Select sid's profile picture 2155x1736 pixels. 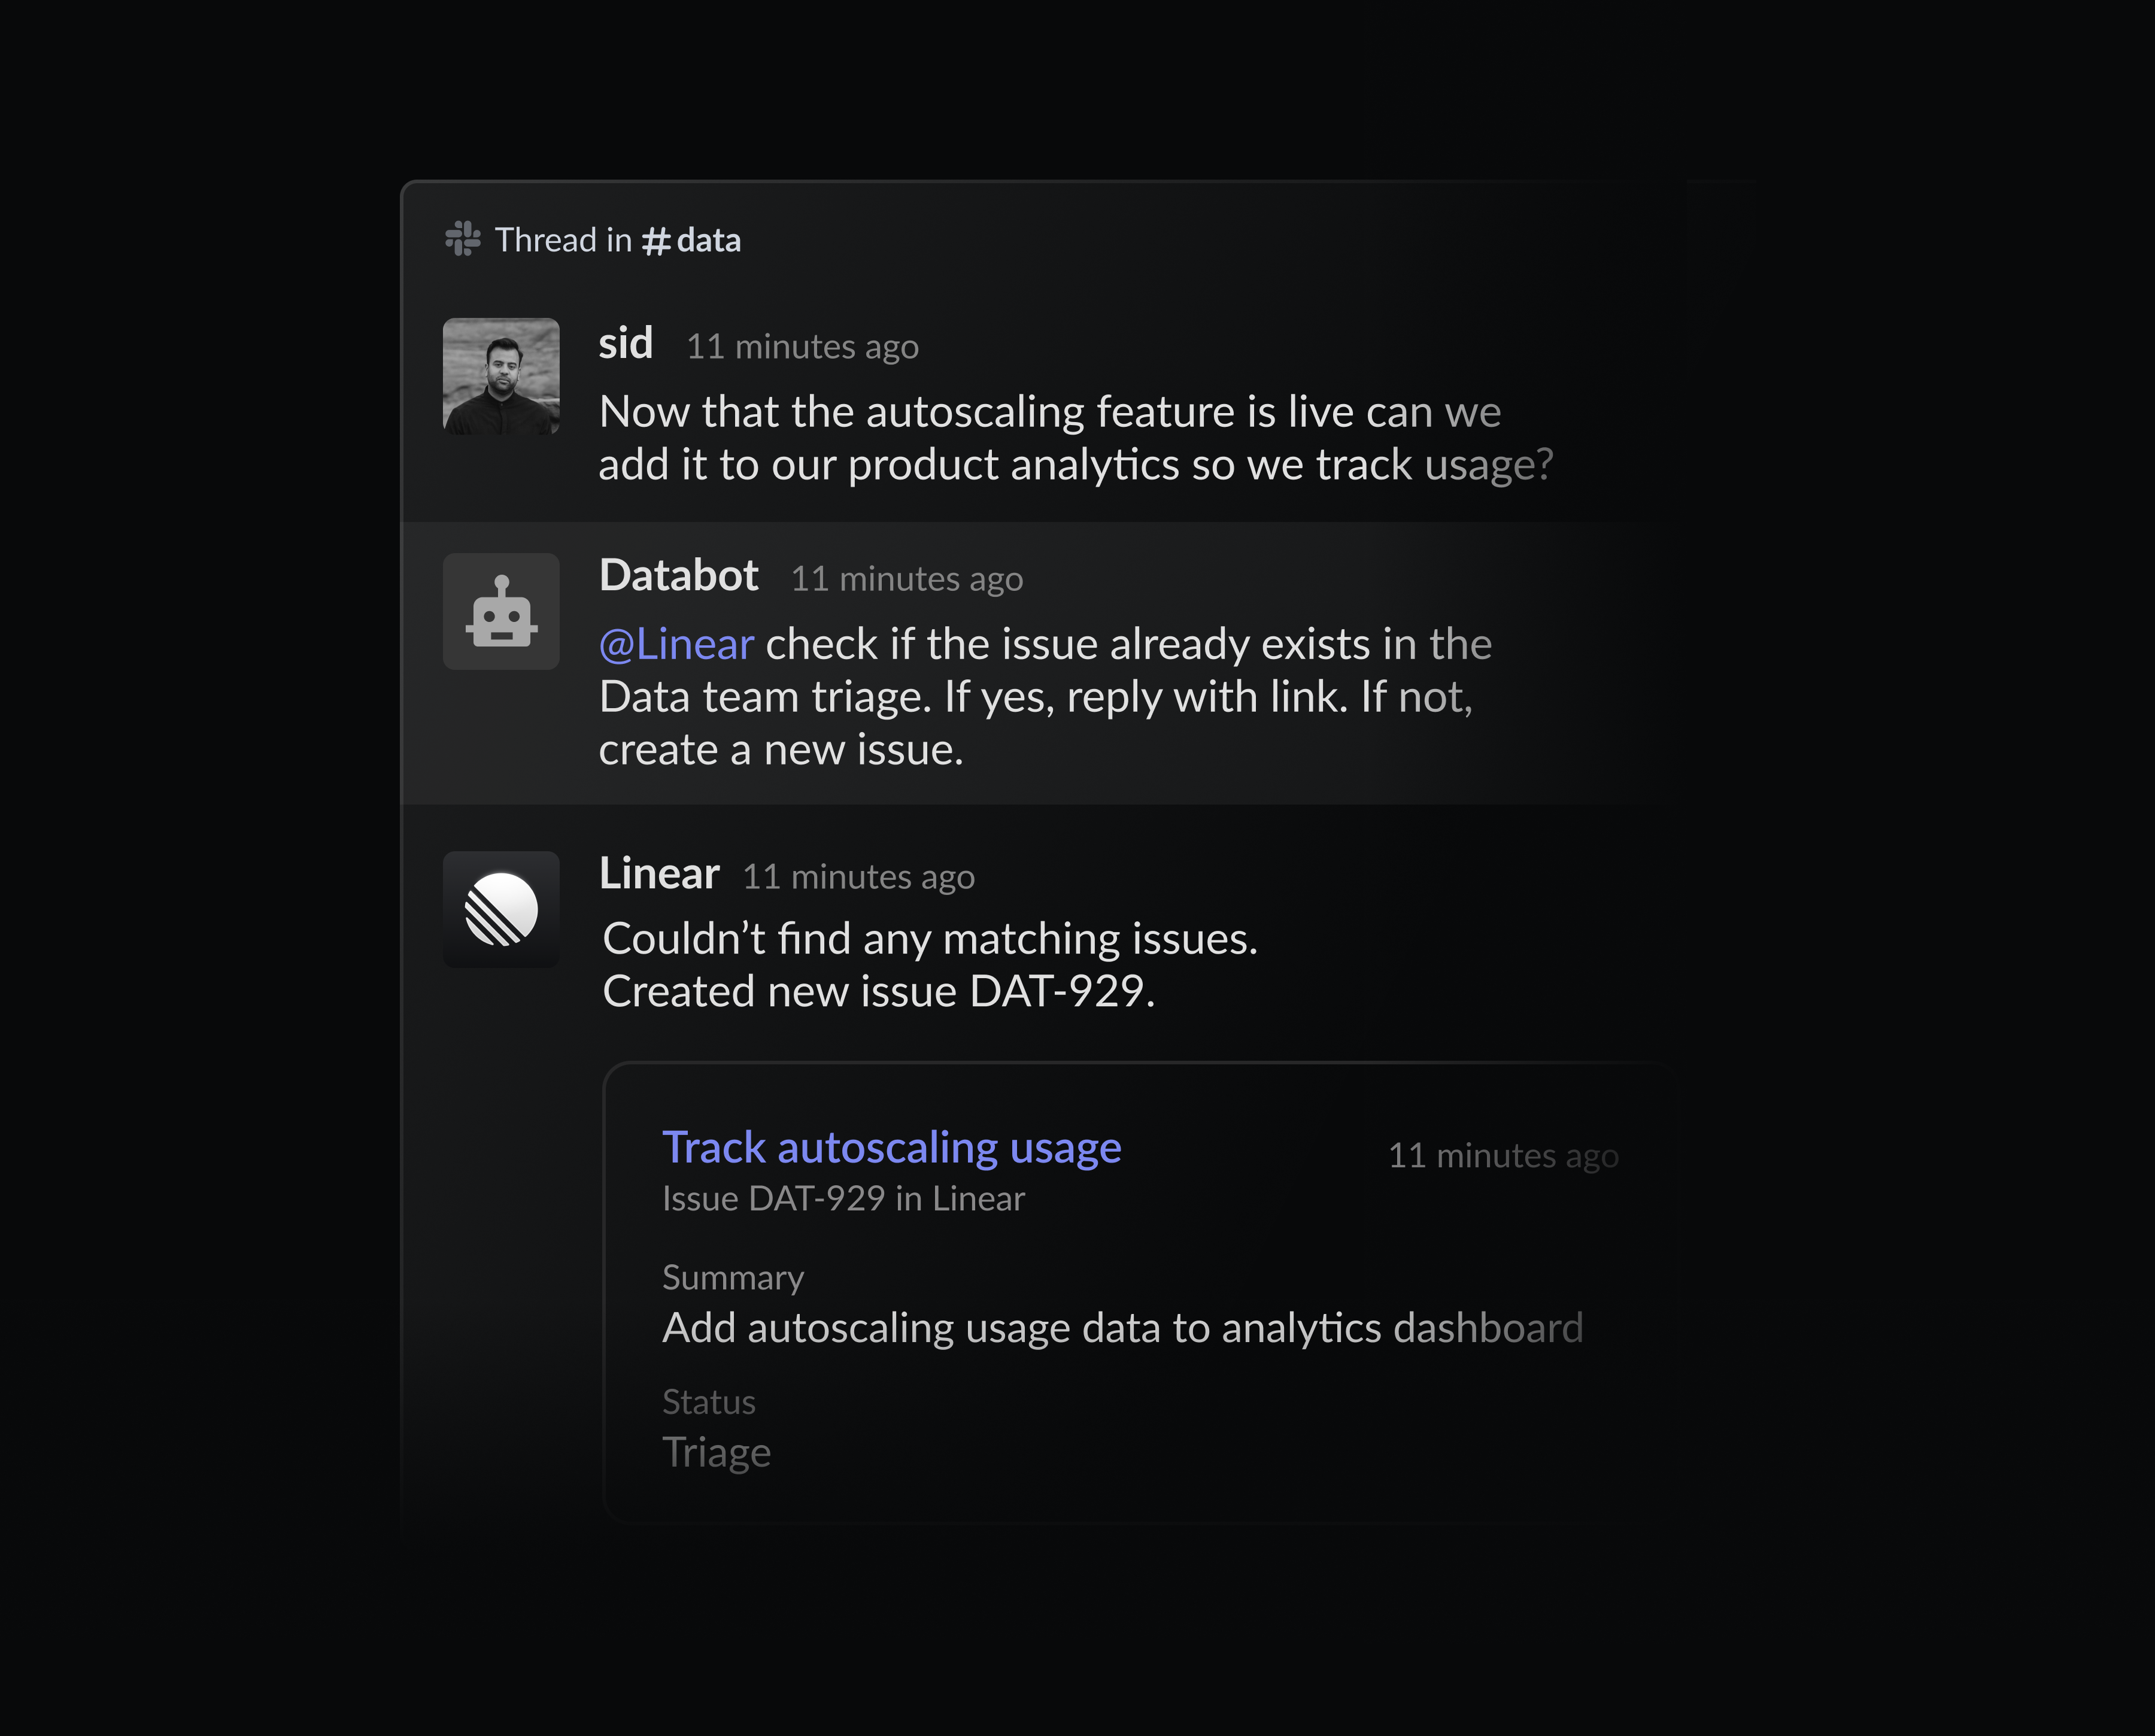click(x=500, y=377)
